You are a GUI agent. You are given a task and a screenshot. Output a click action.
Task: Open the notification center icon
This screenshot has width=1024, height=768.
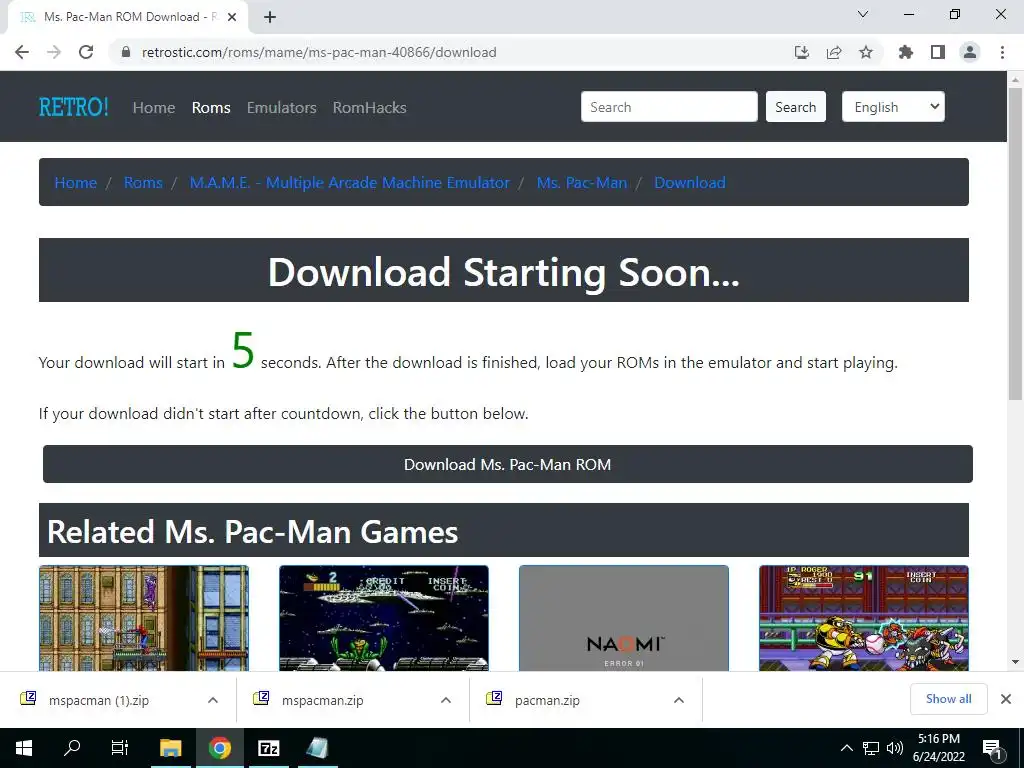[992, 748]
